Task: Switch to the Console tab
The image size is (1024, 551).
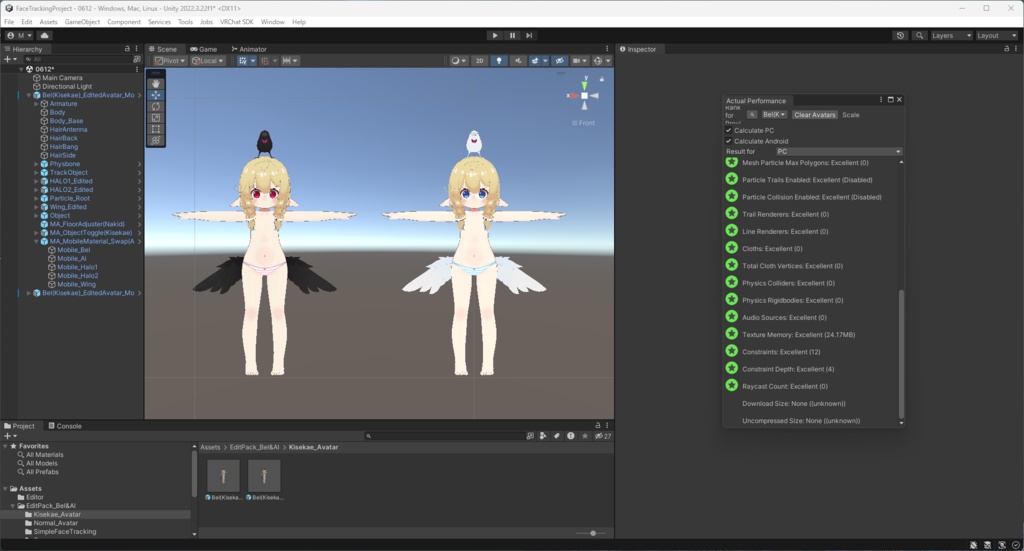Action: click(x=65, y=426)
